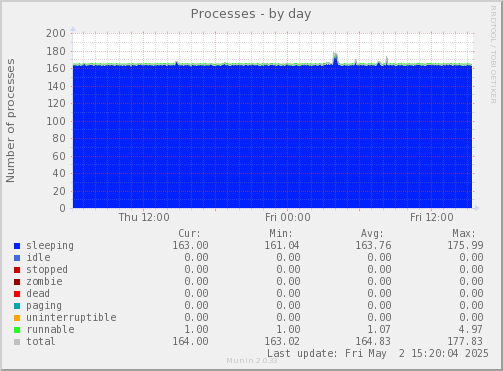This screenshot has width=503, height=371.
Task: Click the 'Min:' column header
Action: pyautogui.click(x=281, y=233)
